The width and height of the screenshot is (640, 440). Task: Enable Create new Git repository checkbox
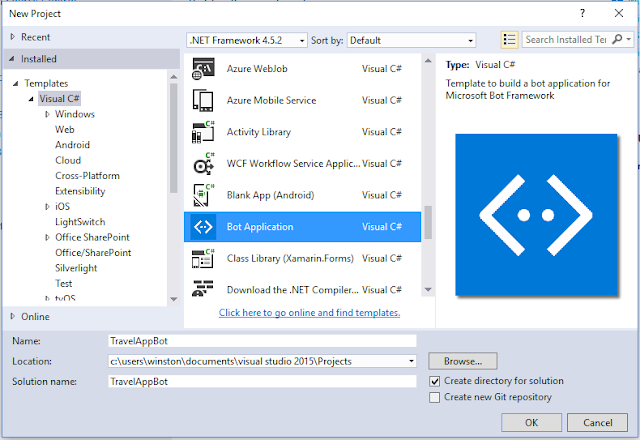pos(434,397)
